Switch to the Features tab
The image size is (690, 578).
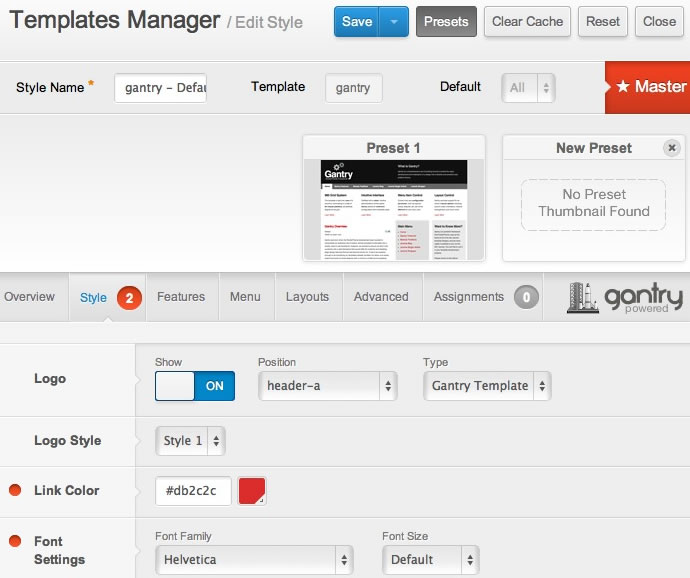tap(181, 297)
